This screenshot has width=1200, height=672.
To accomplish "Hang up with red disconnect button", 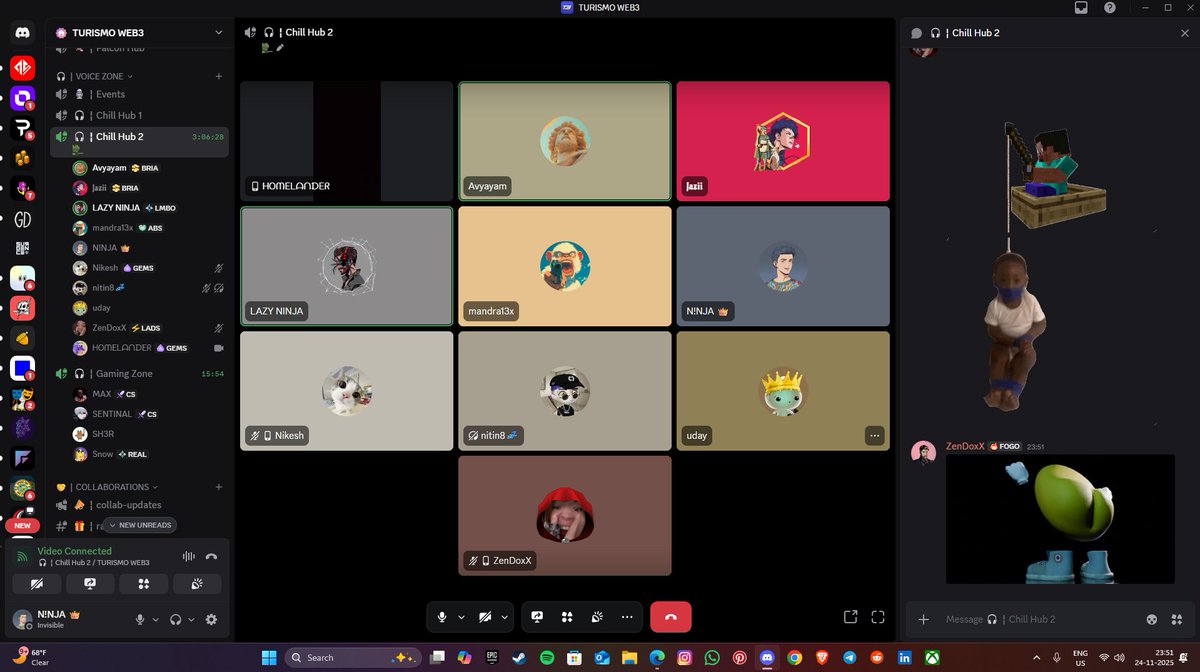I will [670, 617].
